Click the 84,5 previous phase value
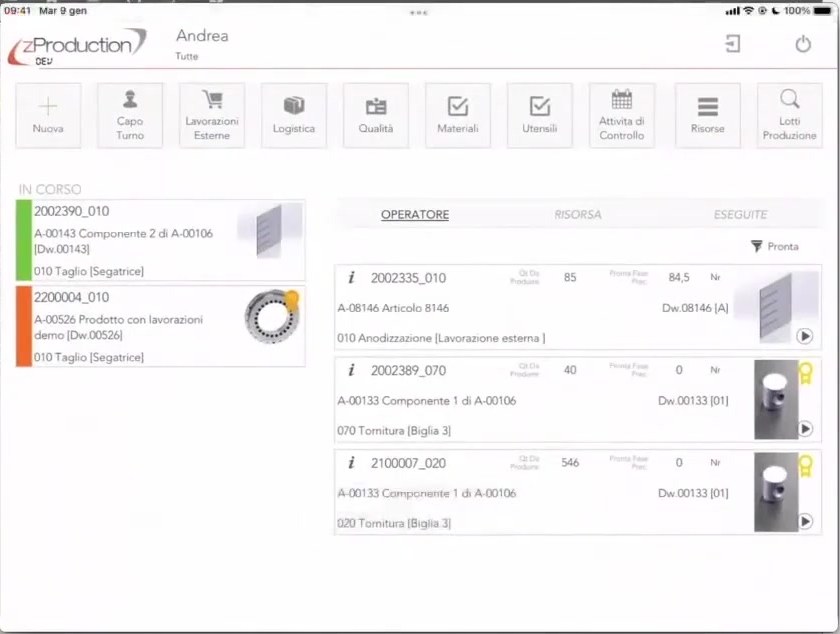Viewport: 840px width, 634px height. click(679, 278)
